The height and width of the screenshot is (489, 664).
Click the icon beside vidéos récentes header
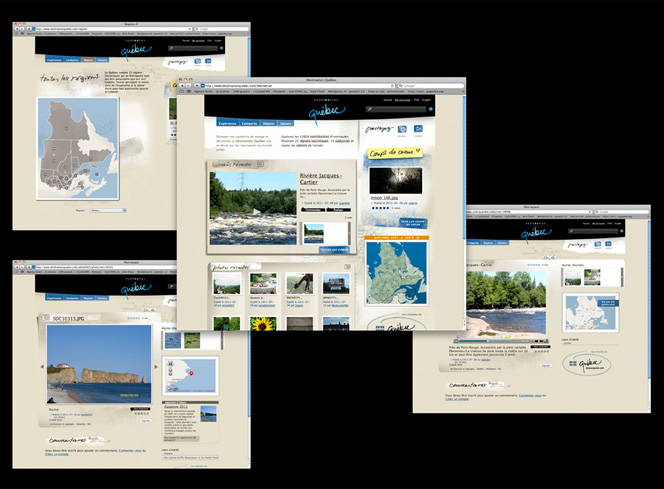point(260,164)
